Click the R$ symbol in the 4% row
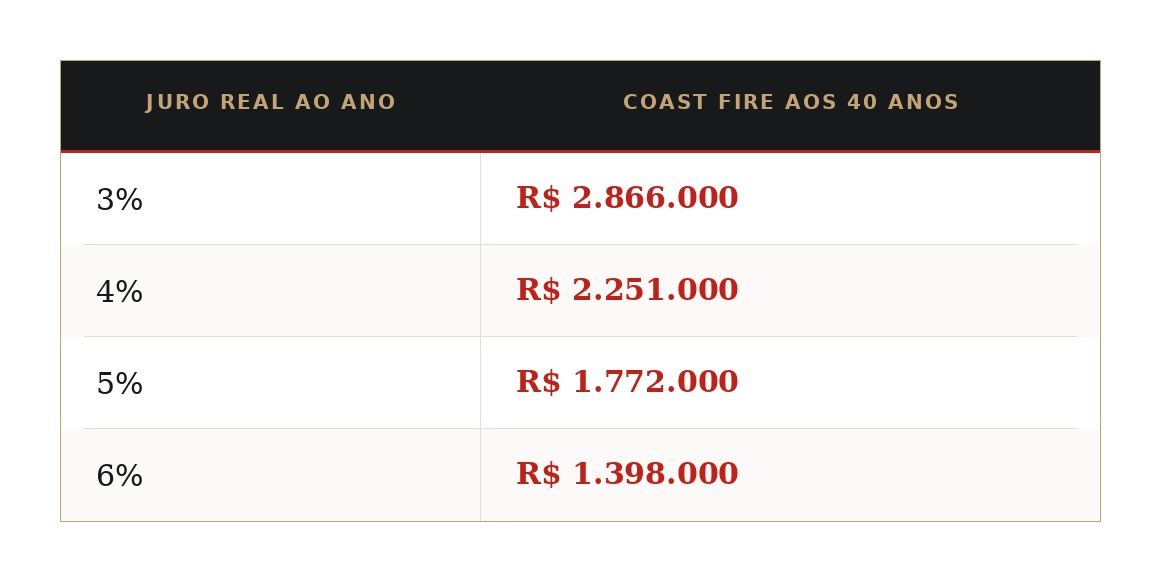Image resolution: width=1160 pixels, height=578 pixels. click(x=539, y=289)
